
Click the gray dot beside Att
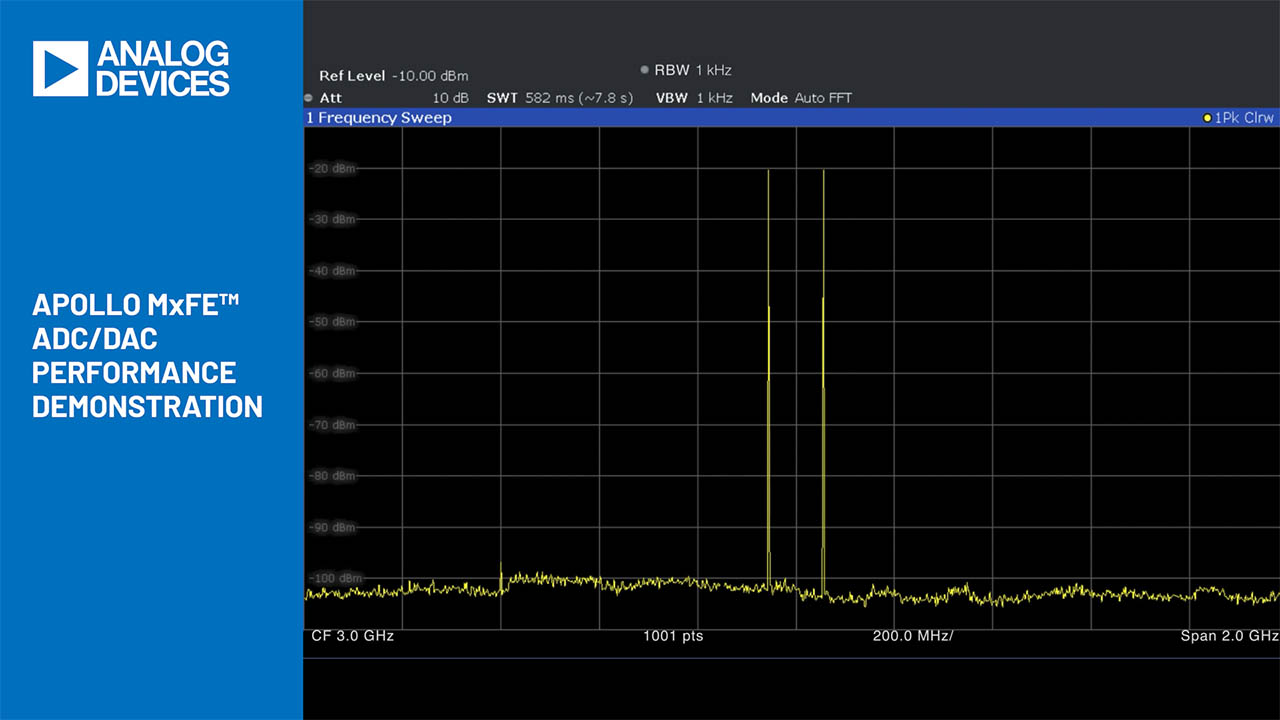pyautogui.click(x=308, y=98)
